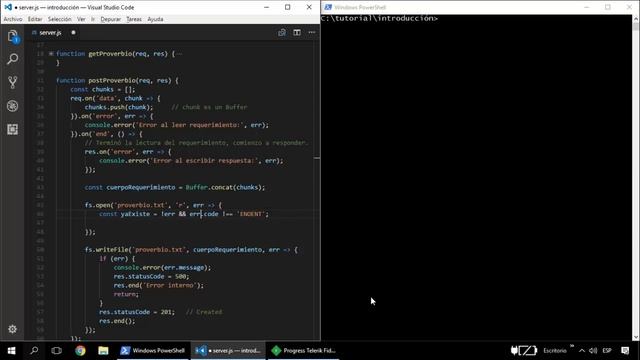Launch Chrome from the taskbar
Viewport: 640px width, 360px height.
(80, 351)
